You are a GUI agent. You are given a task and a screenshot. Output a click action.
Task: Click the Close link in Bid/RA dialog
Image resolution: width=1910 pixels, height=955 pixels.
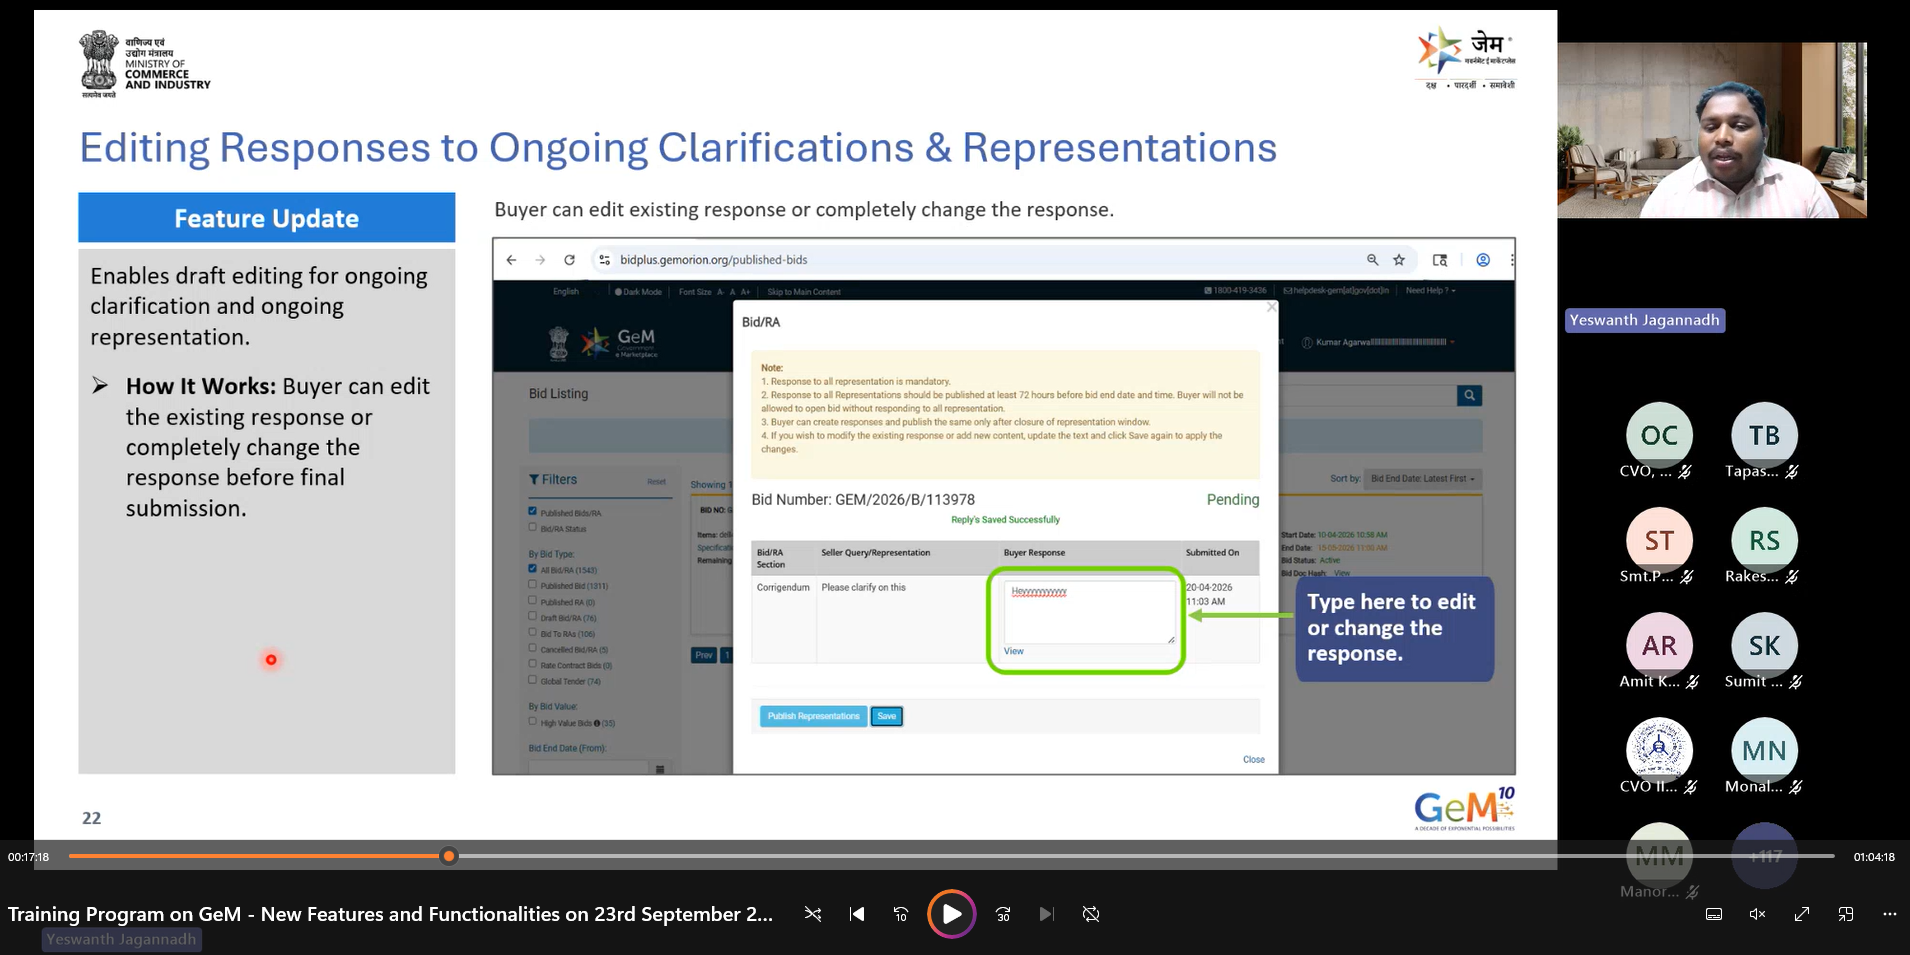(x=1254, y=760)
